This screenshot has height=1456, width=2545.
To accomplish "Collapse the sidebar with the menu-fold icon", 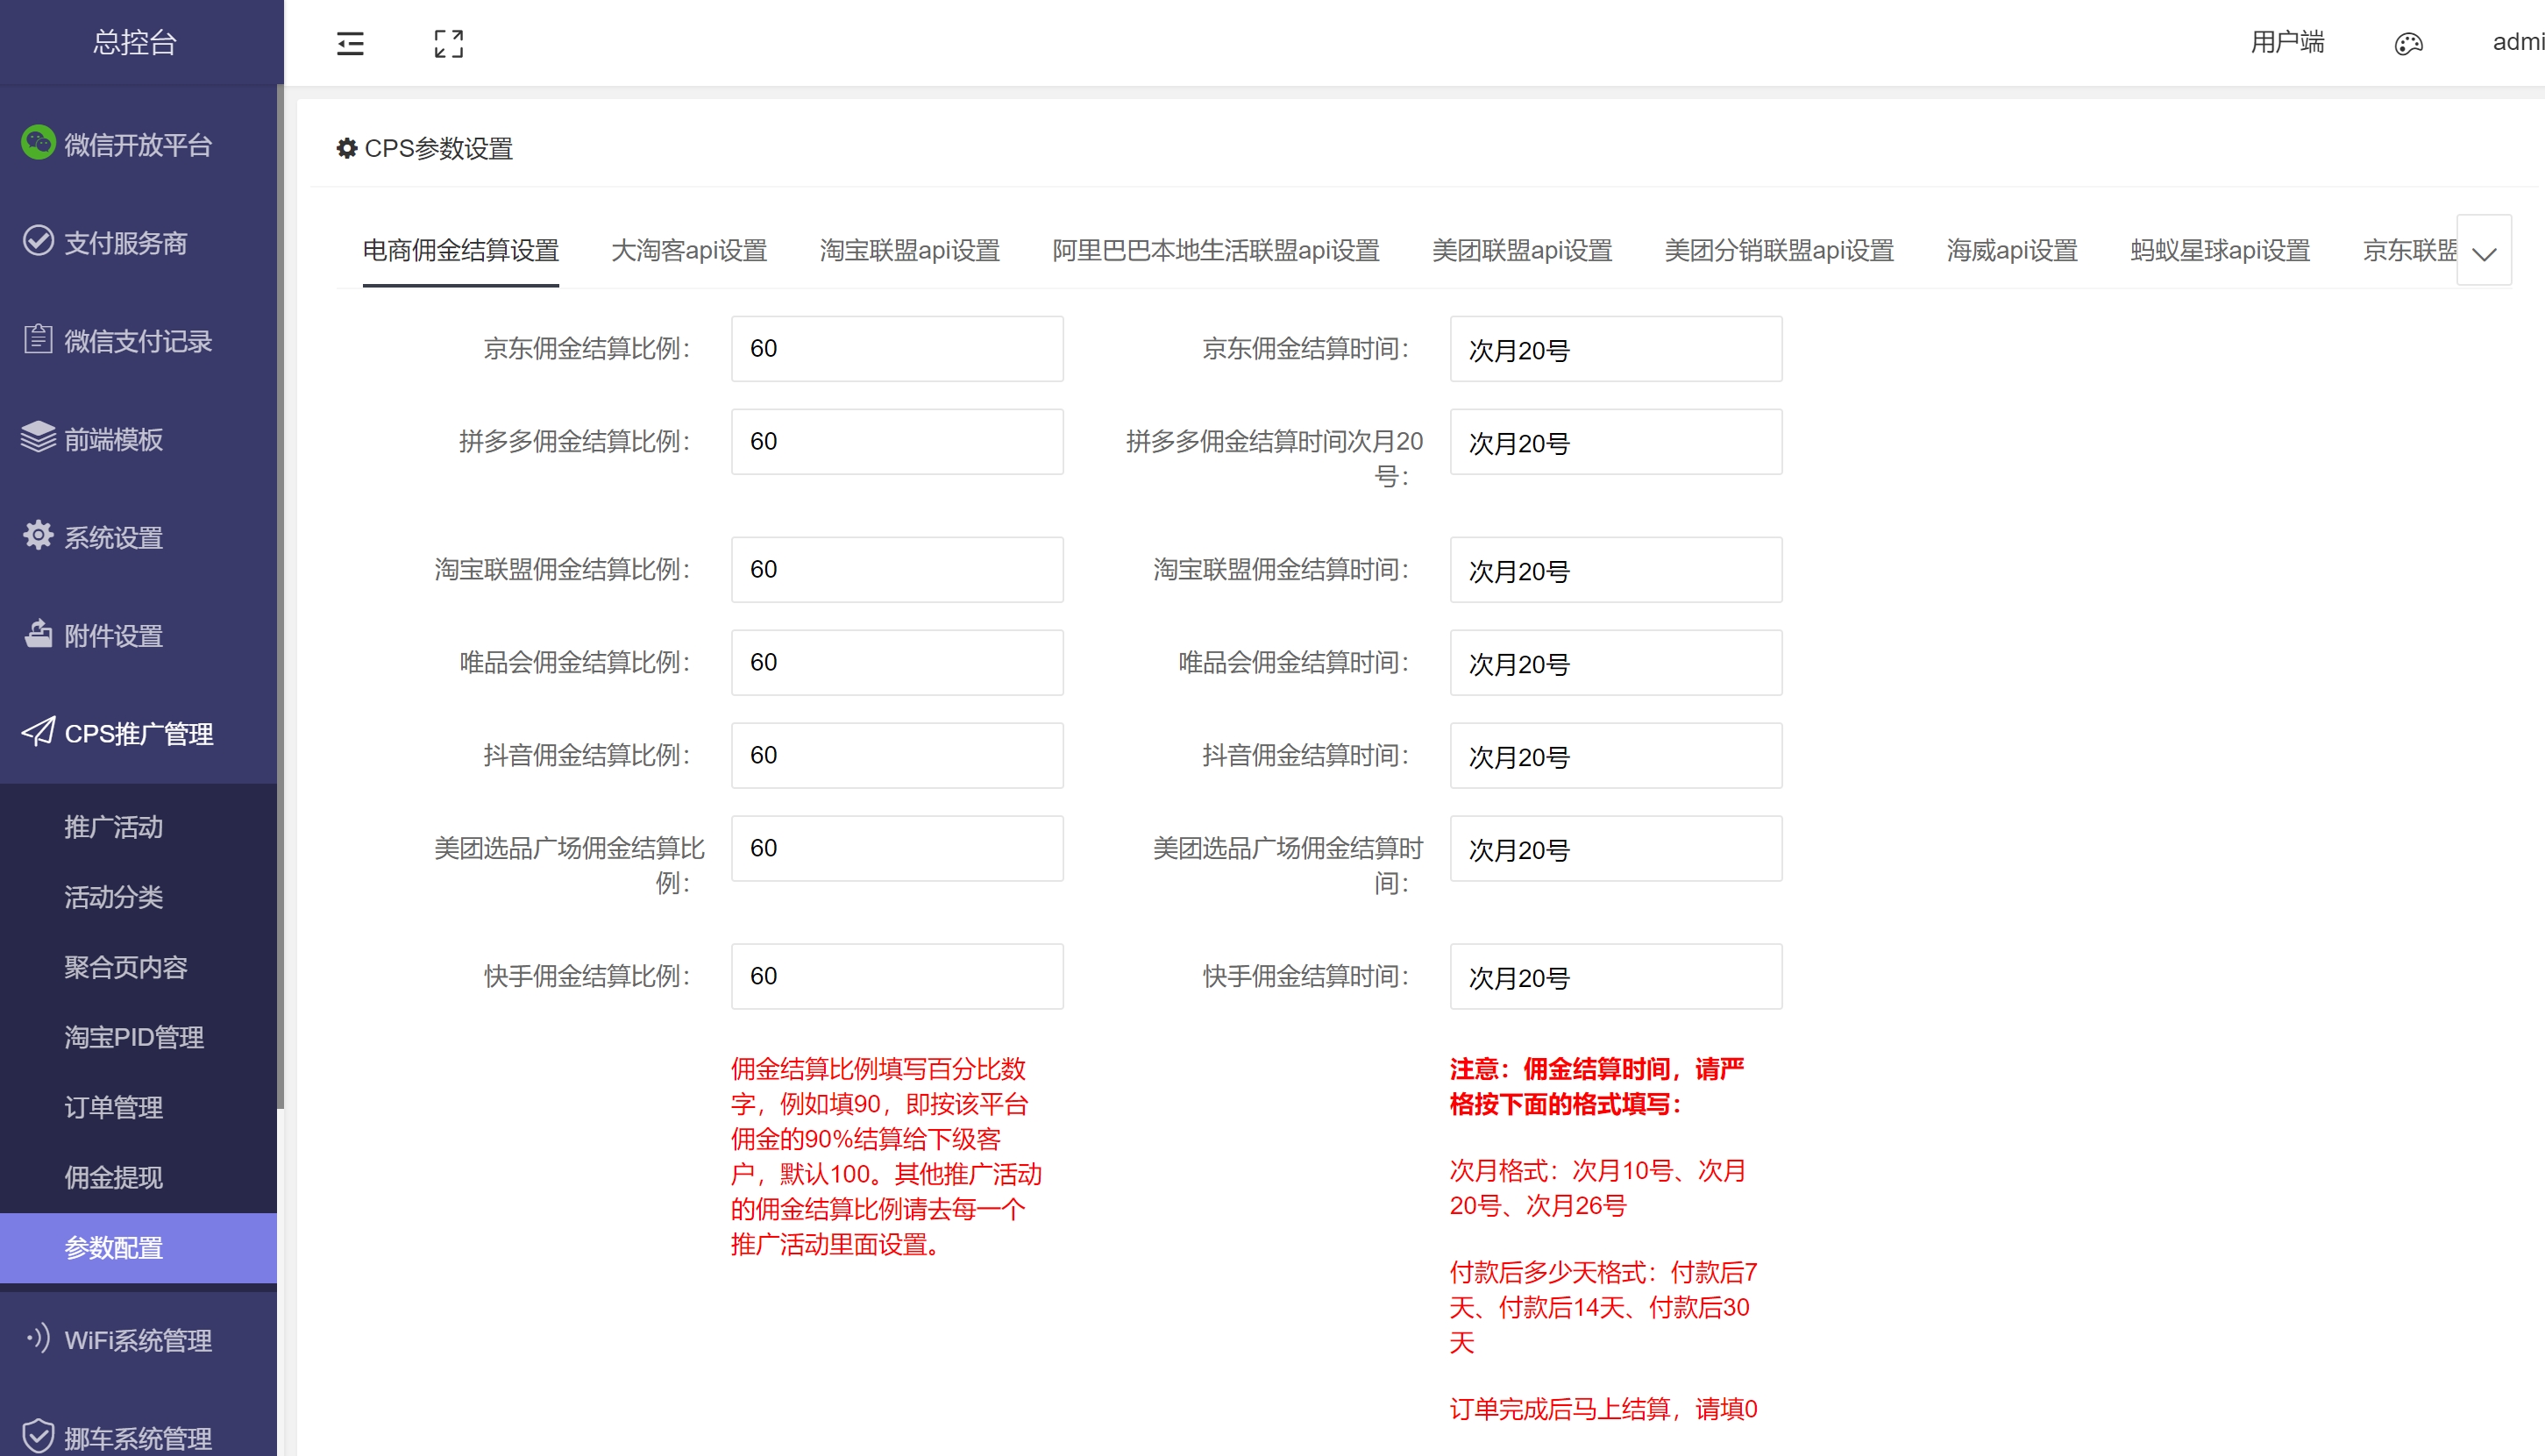I will coord(350,43).
